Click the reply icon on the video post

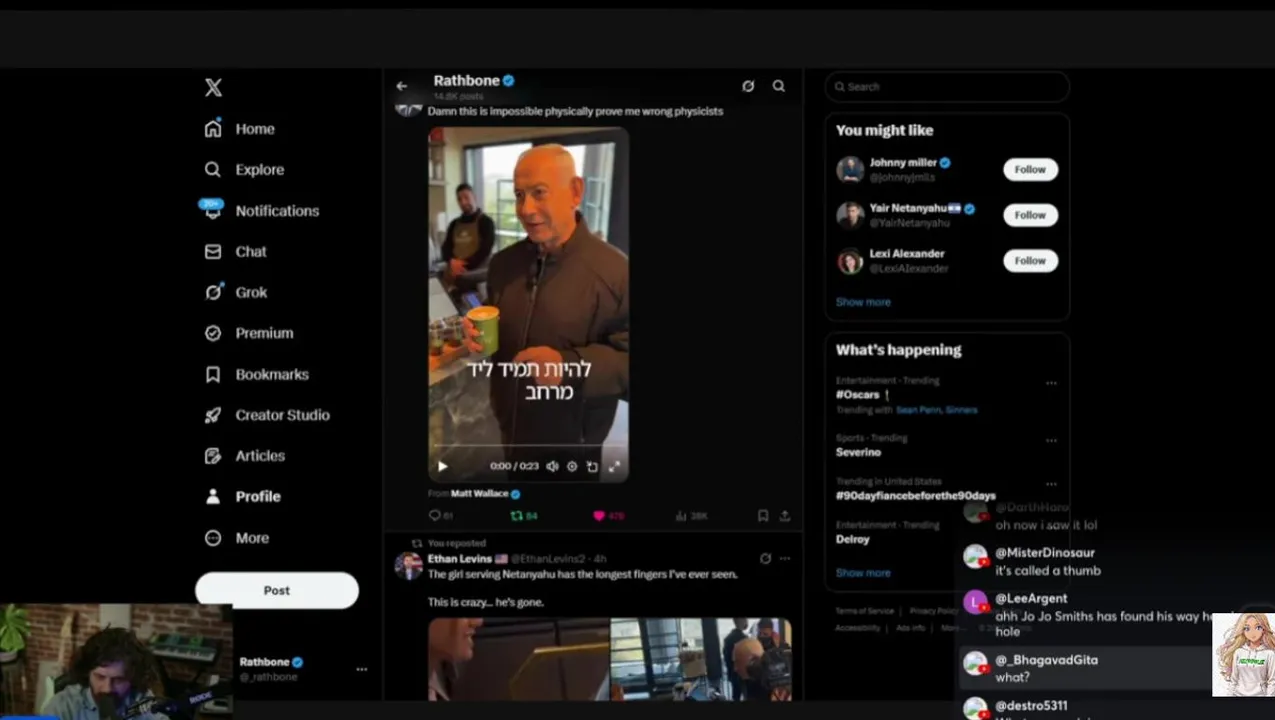434,516
